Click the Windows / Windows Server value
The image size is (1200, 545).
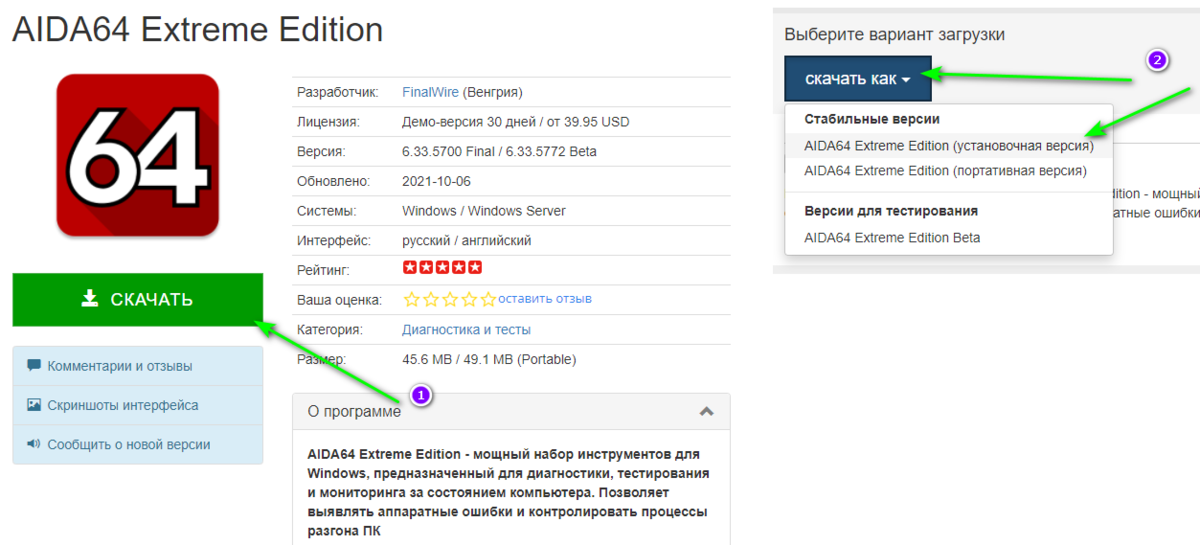pyautogui.click(x=484, y=211)
